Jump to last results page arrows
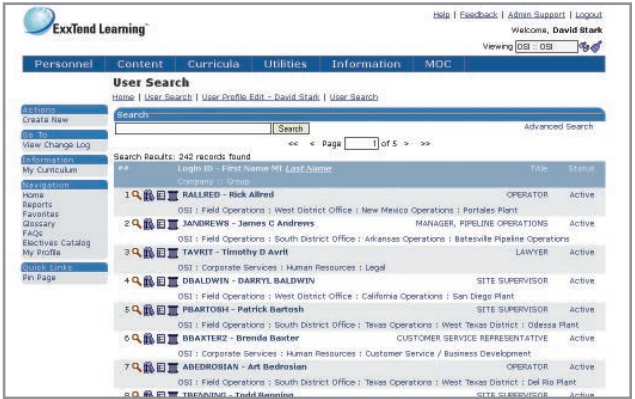 [x=425, y=143]
